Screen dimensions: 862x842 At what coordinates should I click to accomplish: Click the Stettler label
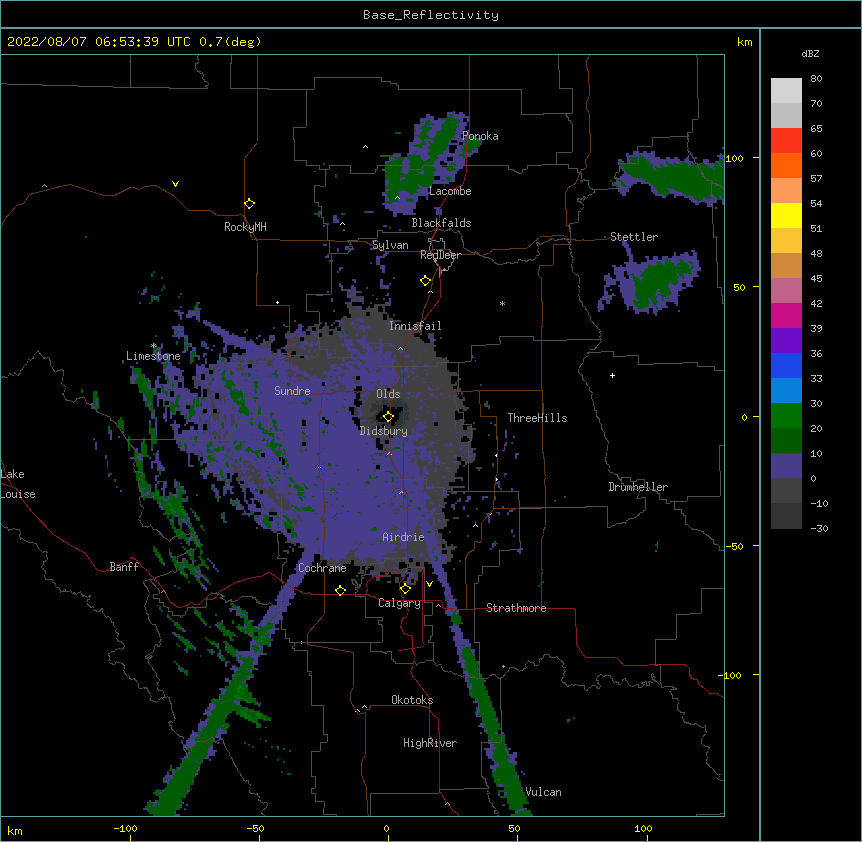tap(634, 237)
